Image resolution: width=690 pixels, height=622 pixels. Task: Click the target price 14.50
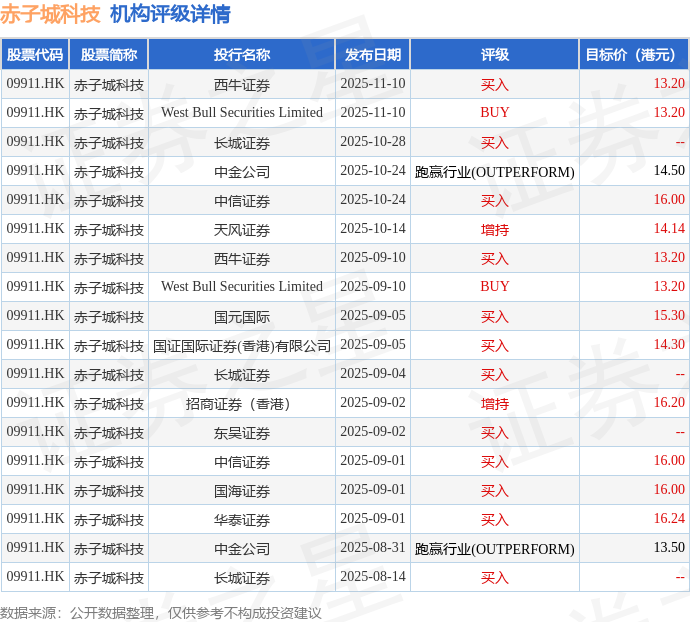pos(669,171)
